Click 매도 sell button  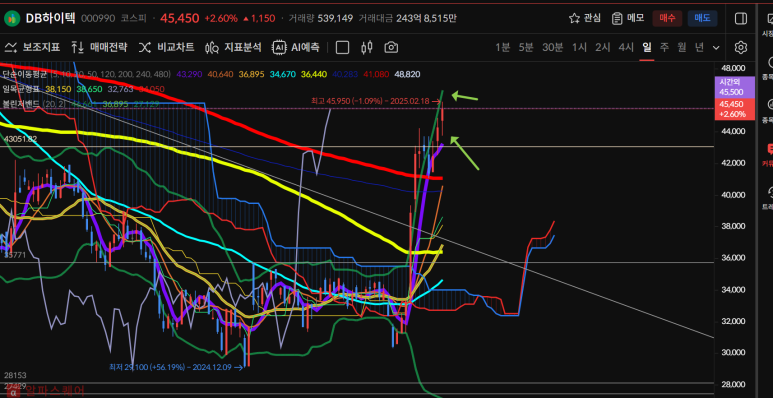tap(703, 18)
